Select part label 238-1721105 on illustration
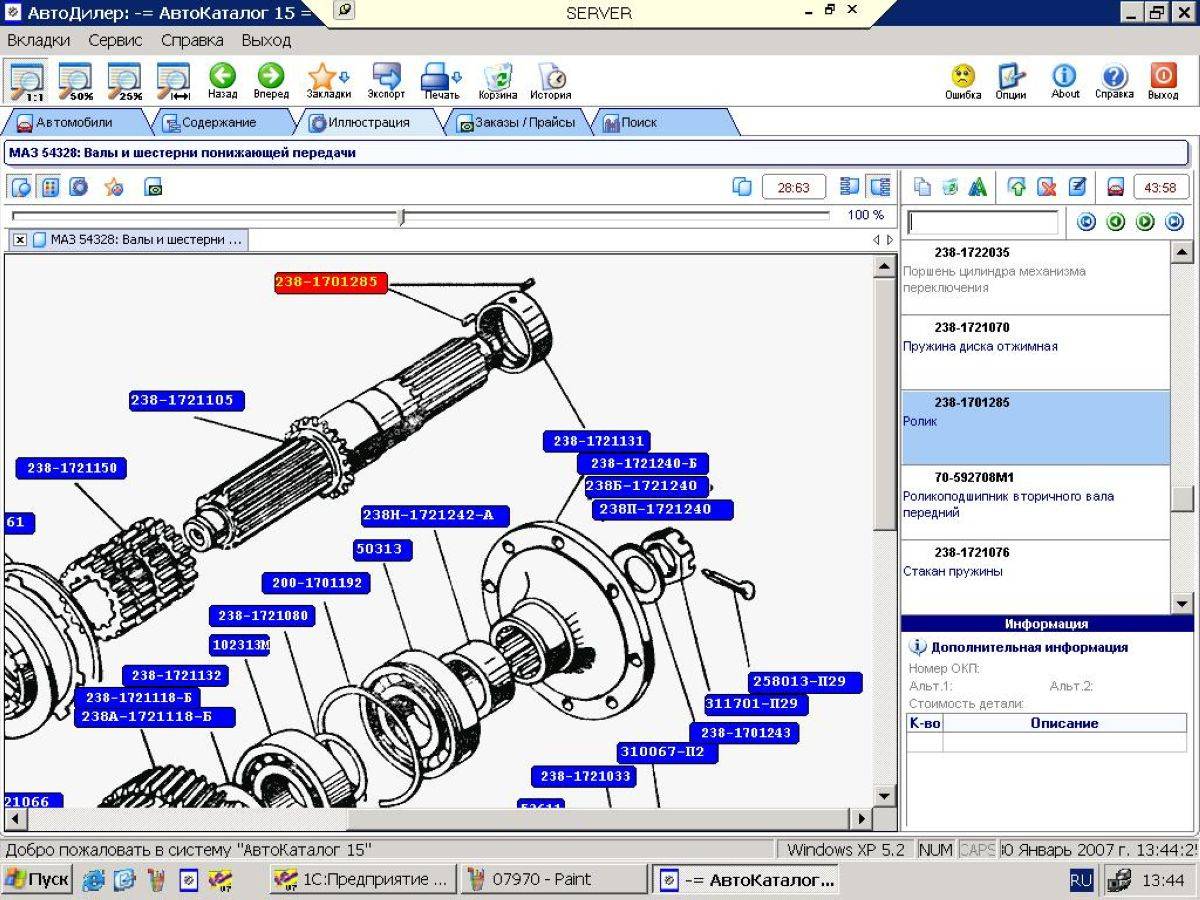The width and height of the screenshot is (1200, 900). click(x=187, y=401)
